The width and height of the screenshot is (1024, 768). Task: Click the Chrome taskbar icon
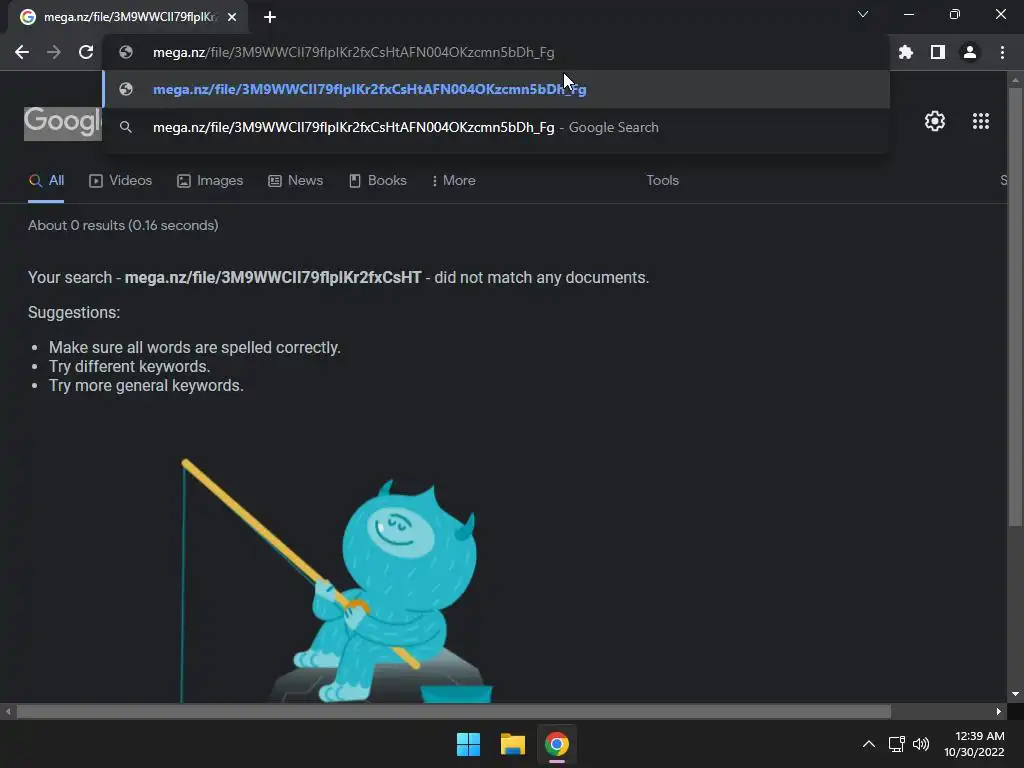(557, 744)
